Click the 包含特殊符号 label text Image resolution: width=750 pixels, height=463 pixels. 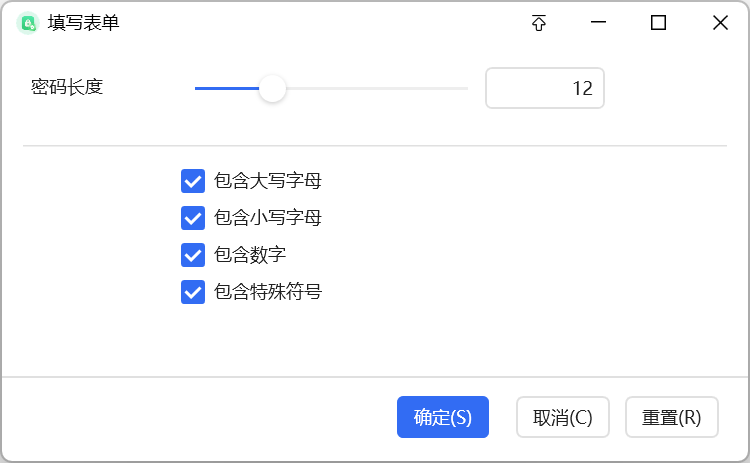[x=268, y=292]
